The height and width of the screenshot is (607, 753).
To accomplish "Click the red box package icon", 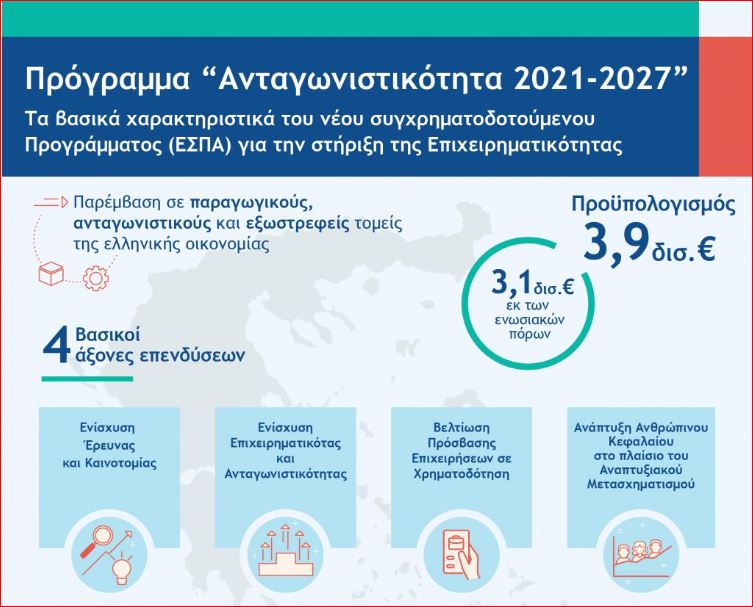I will (x=49, y=271).
